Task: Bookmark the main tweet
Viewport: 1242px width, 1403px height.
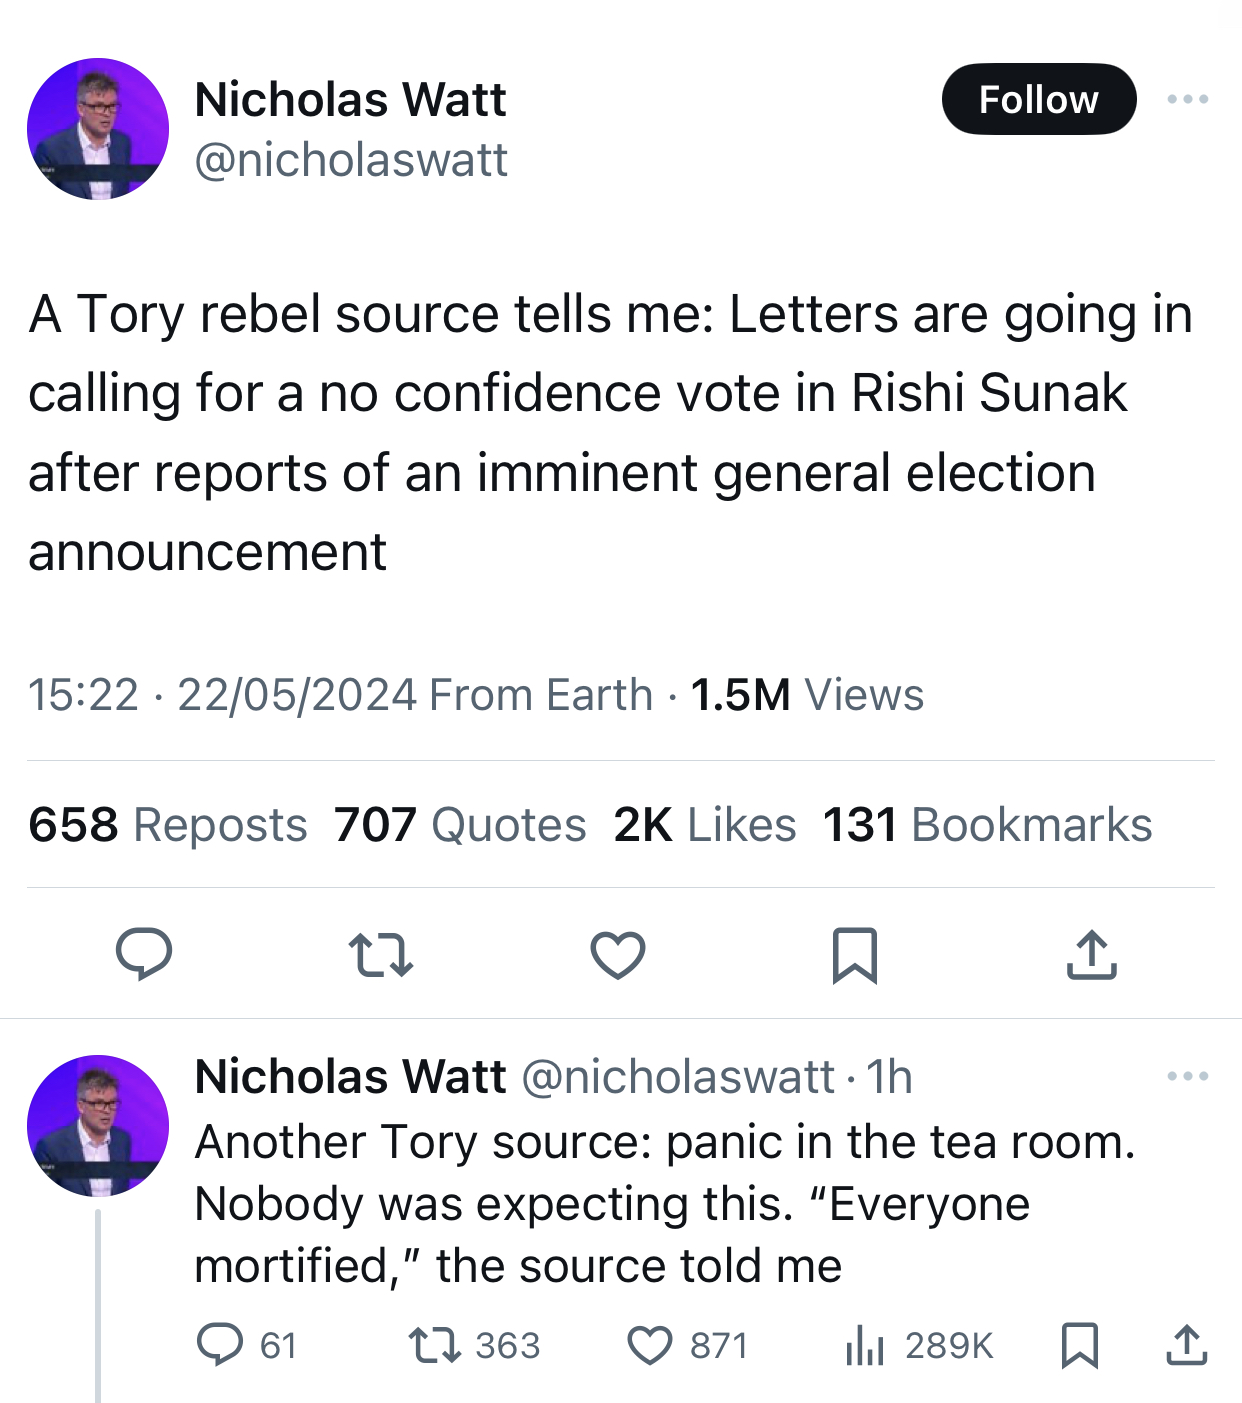Action: click(x=855, y=954)
